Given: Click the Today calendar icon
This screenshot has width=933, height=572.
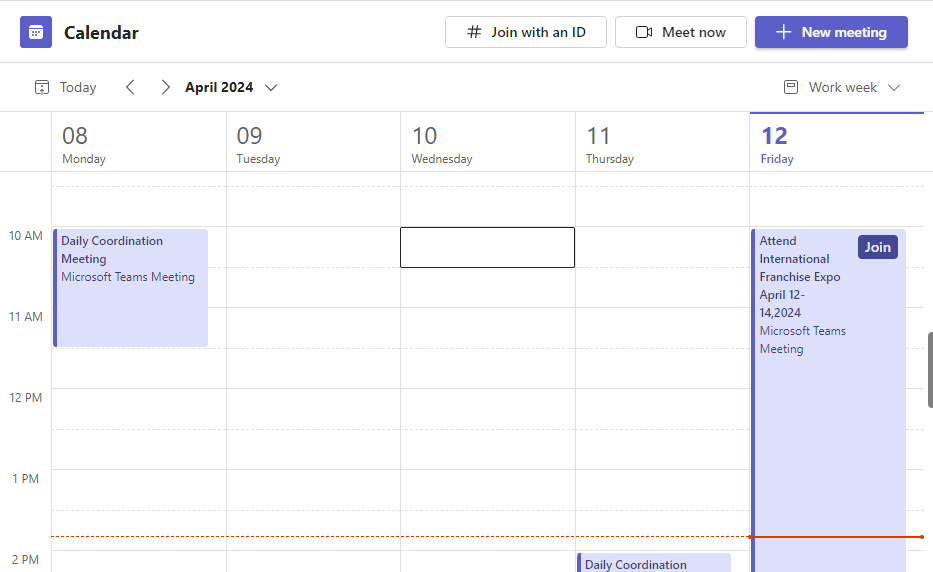Looking at the screenshot, I should 42,87.
